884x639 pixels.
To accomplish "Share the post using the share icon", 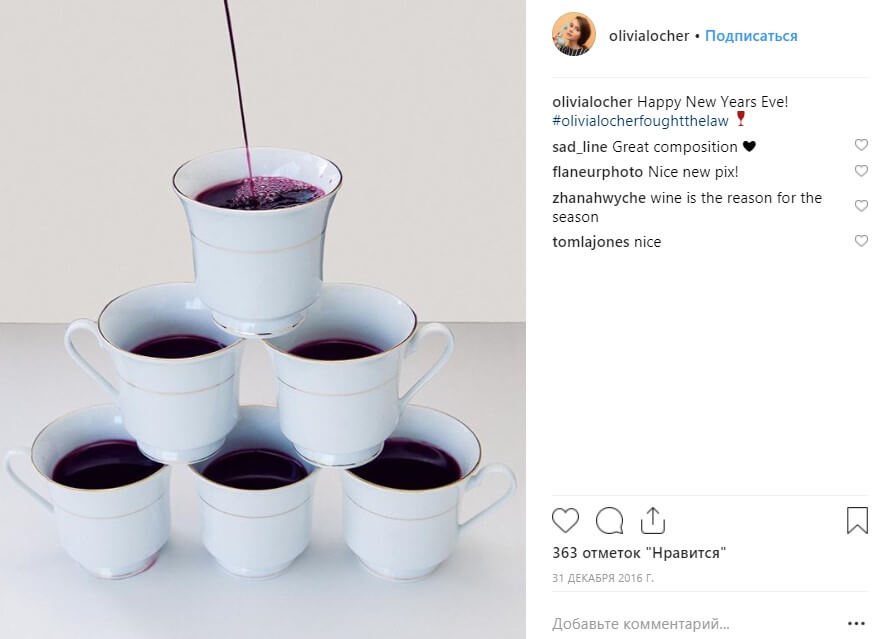I will pyautogui.click(x=652, y=521).
